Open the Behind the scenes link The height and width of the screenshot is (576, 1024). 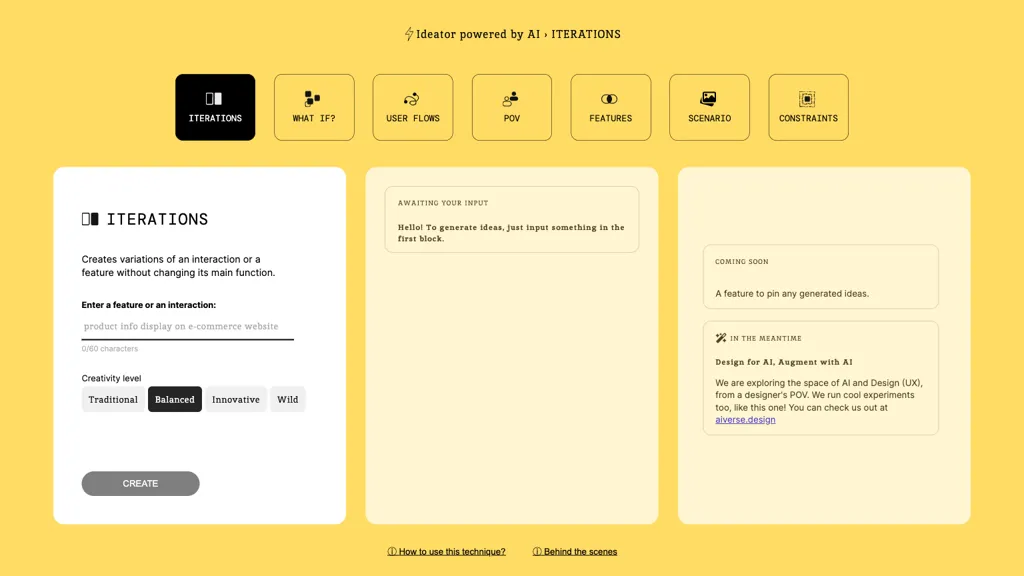575,551
